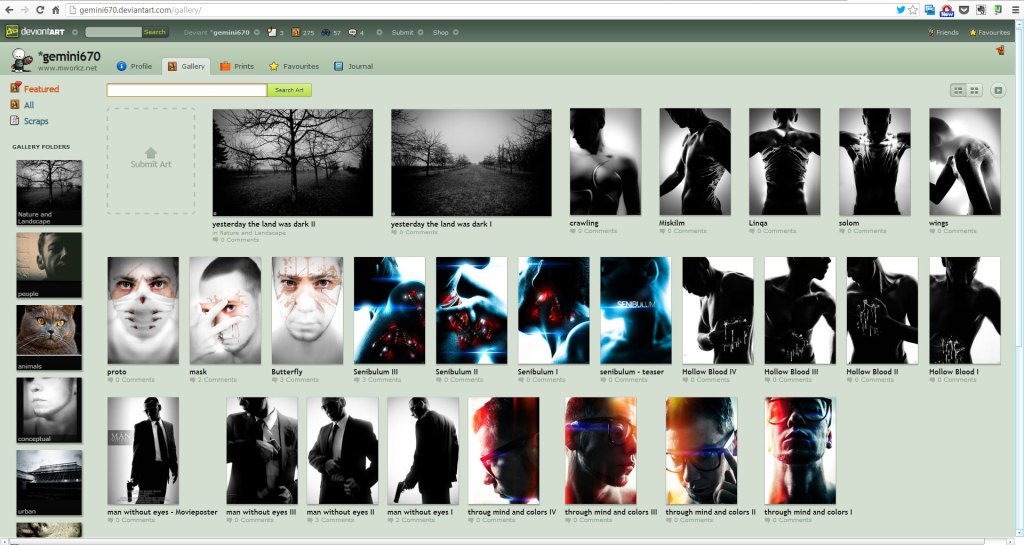Click the deviantART logo
This screenshot has width=1024, height=545.
(x=39, y=32)
